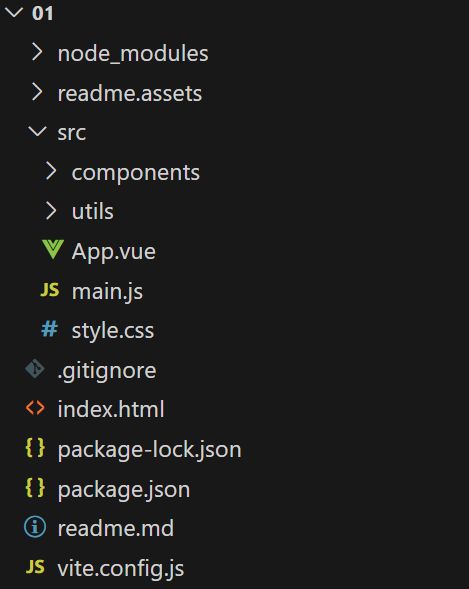469x589 pixels.
Task: Click the Vue icon beside App.vue
Action: coord(53,250)
